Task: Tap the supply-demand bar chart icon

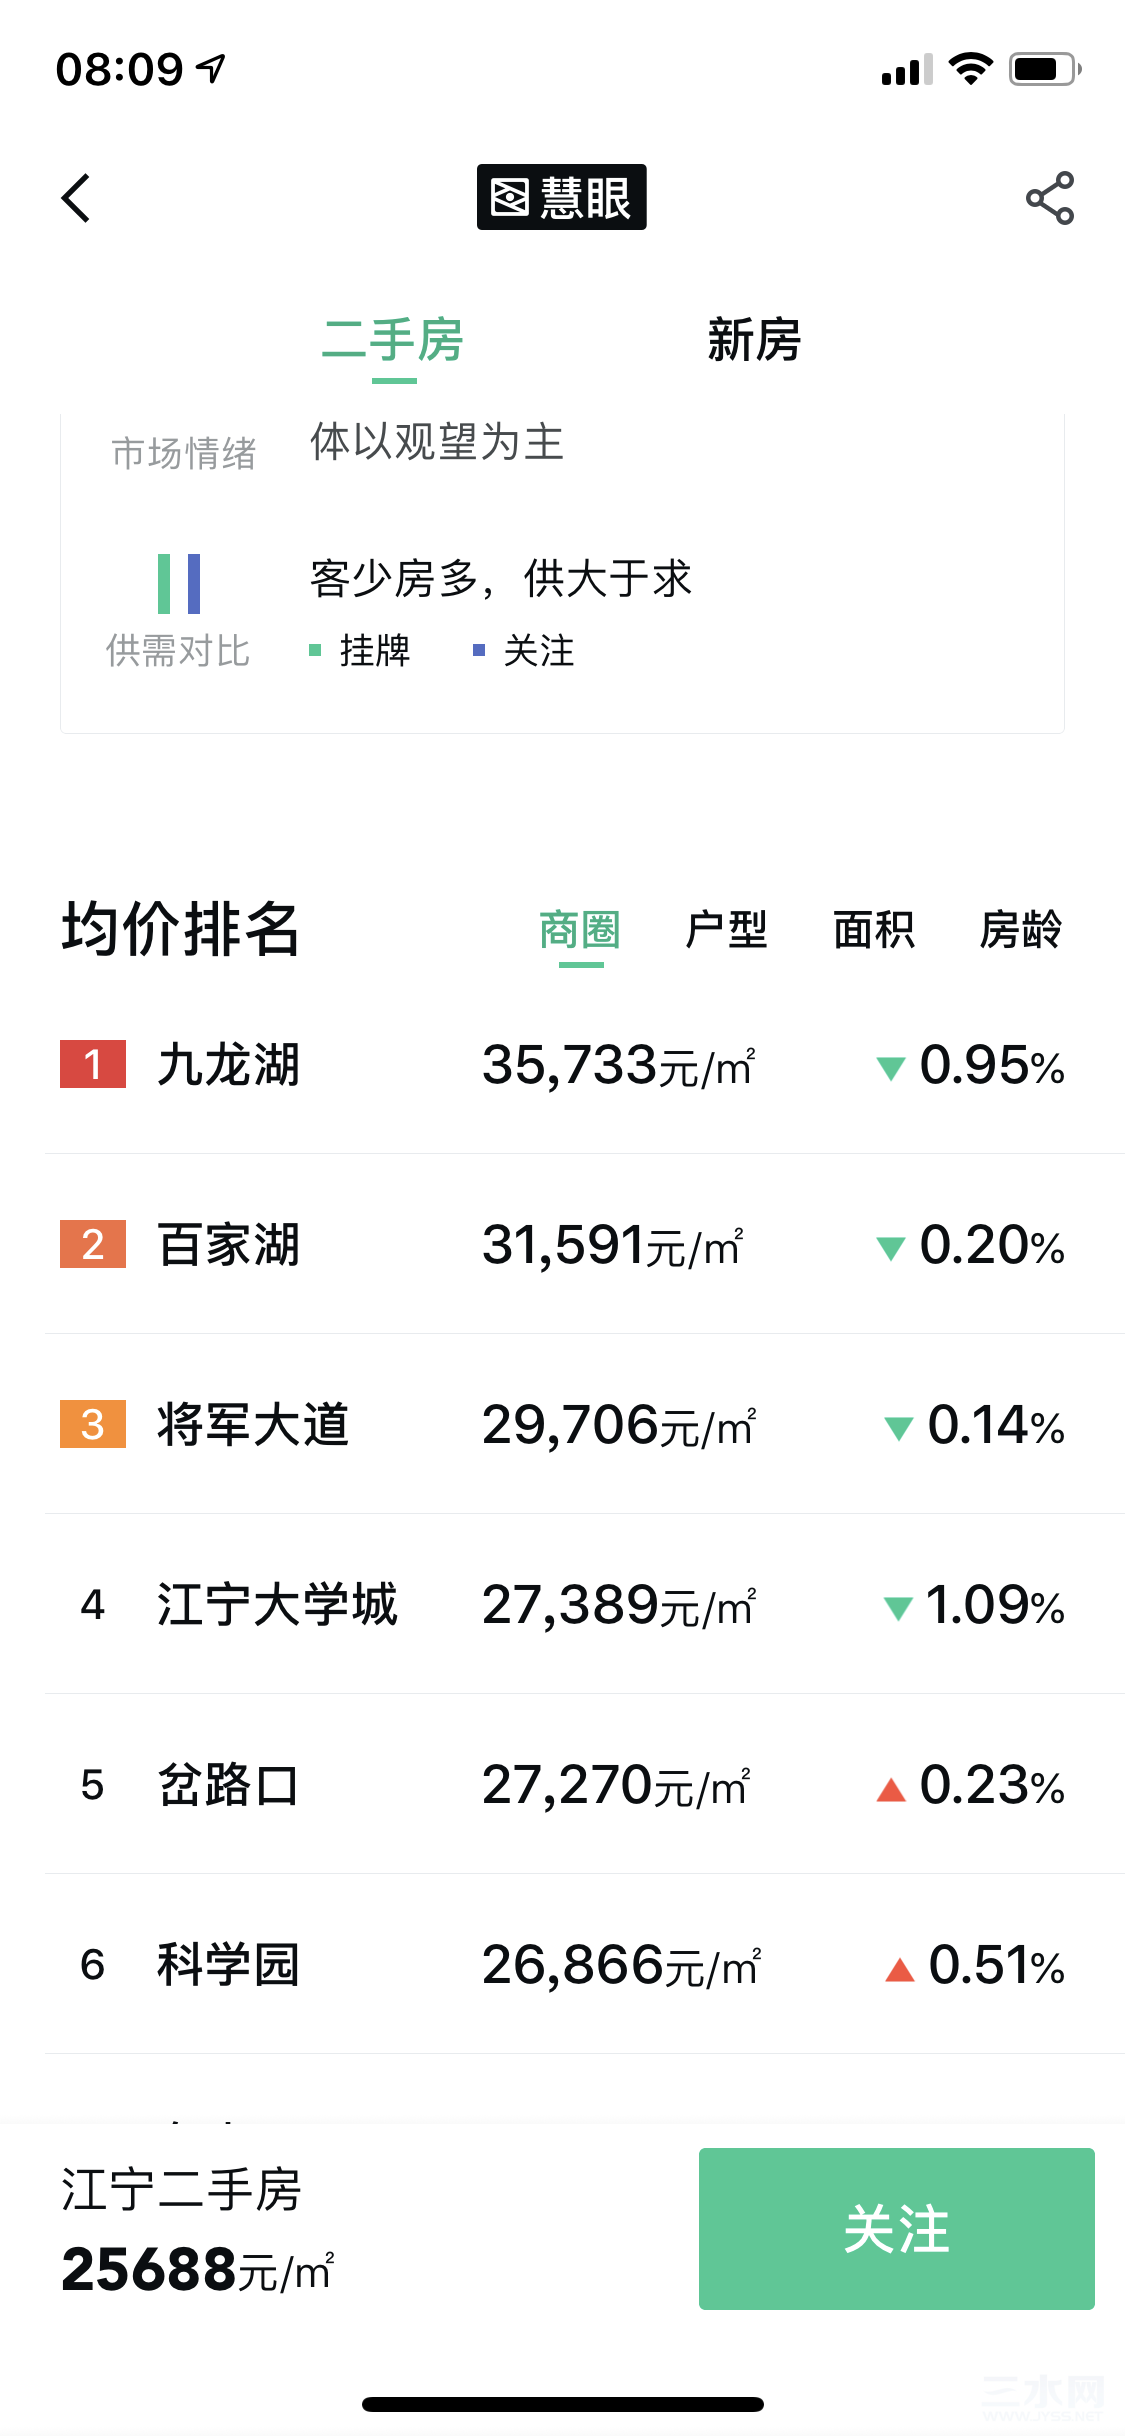Action: 179,584
